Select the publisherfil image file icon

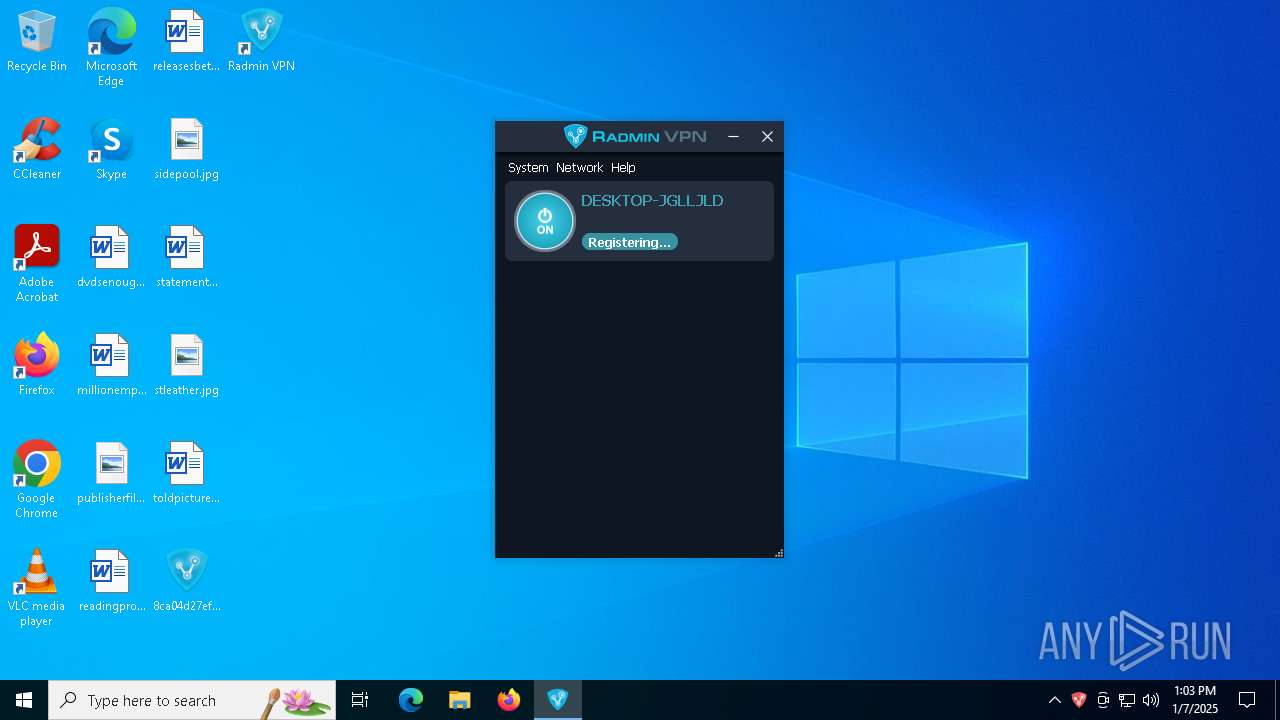point(111,474)
